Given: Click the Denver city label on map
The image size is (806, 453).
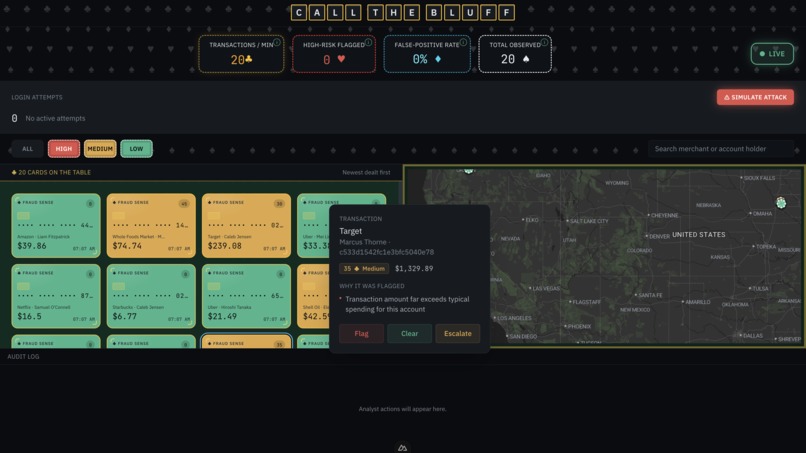Looking at the screenshot, I should tap(659, 237).
